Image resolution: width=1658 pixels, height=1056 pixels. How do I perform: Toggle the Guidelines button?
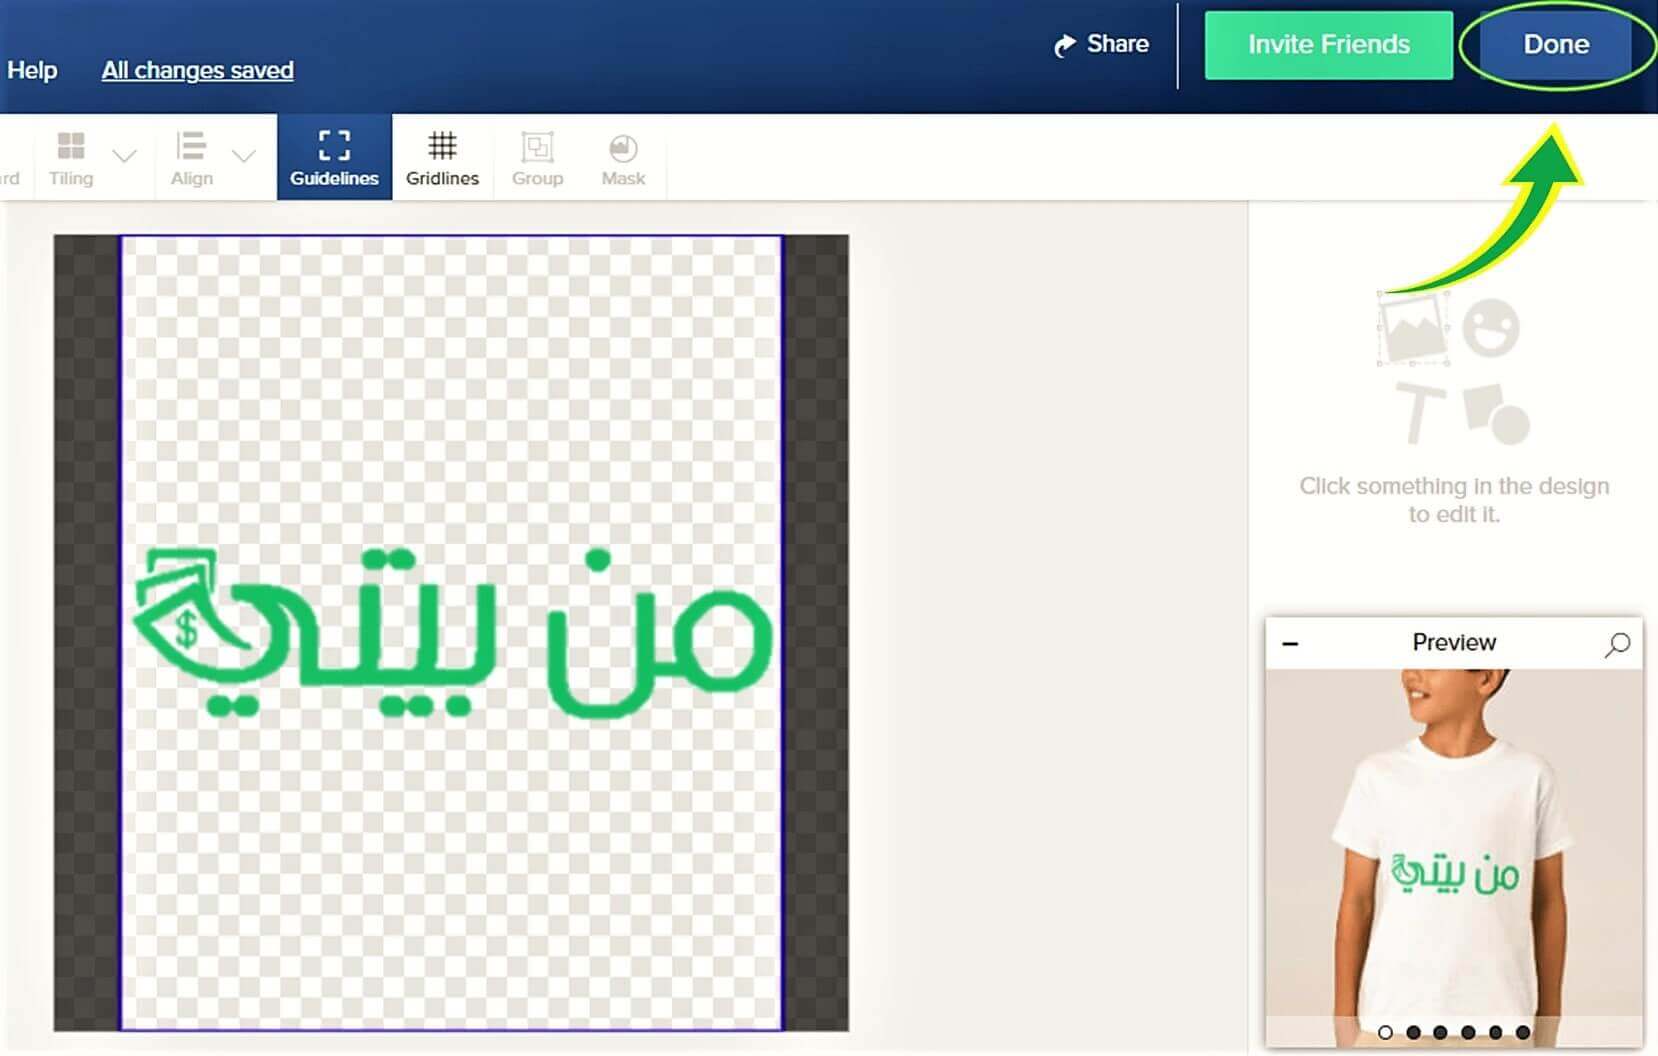pyautogui.click(x=334, y=157)
